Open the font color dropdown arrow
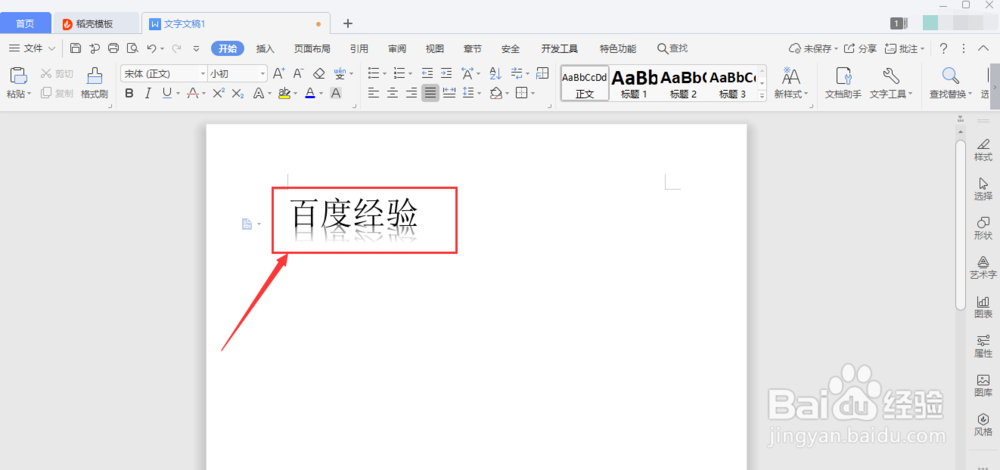 click(321, 94)
